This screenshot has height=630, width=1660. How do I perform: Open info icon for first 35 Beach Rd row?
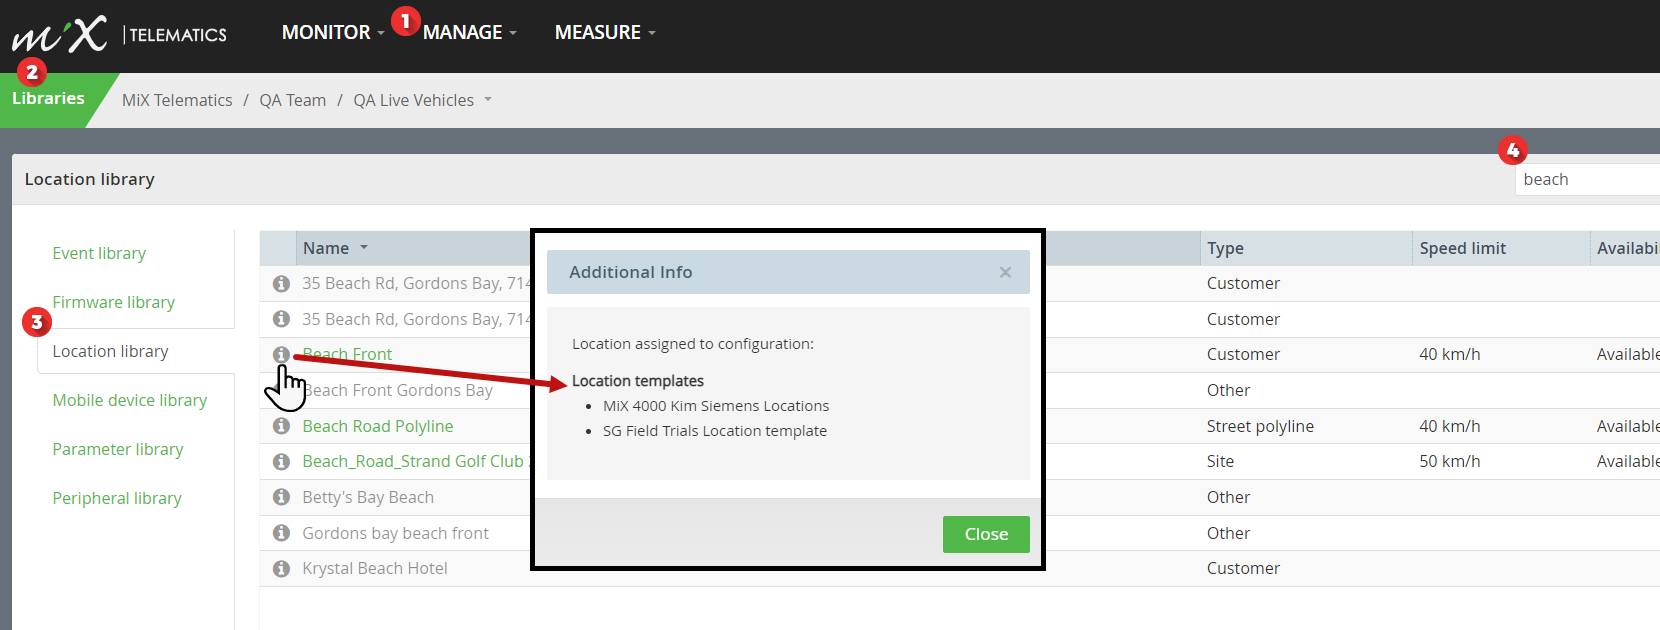282,284
